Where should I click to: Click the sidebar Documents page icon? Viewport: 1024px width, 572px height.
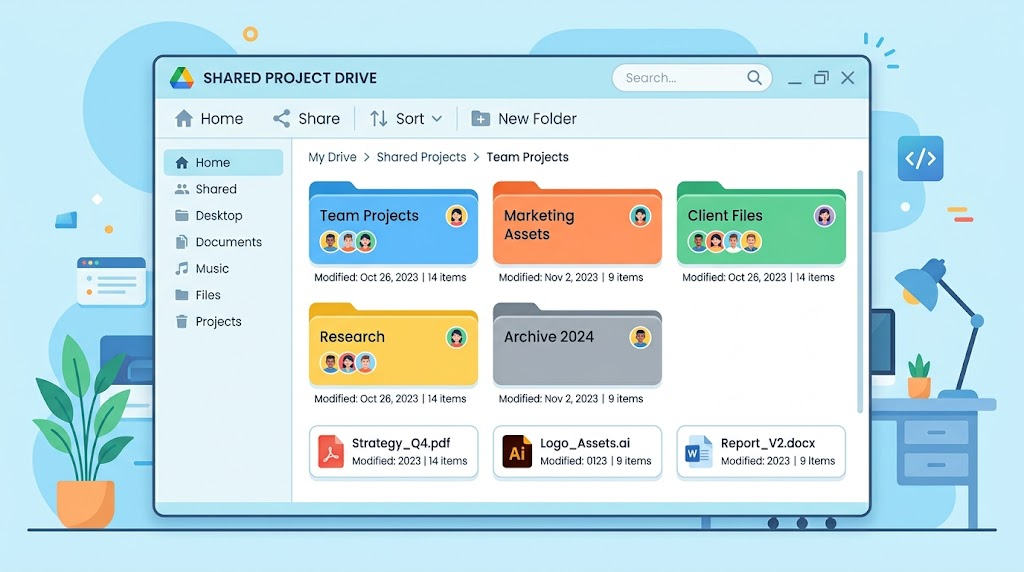(x=182, y=242)
